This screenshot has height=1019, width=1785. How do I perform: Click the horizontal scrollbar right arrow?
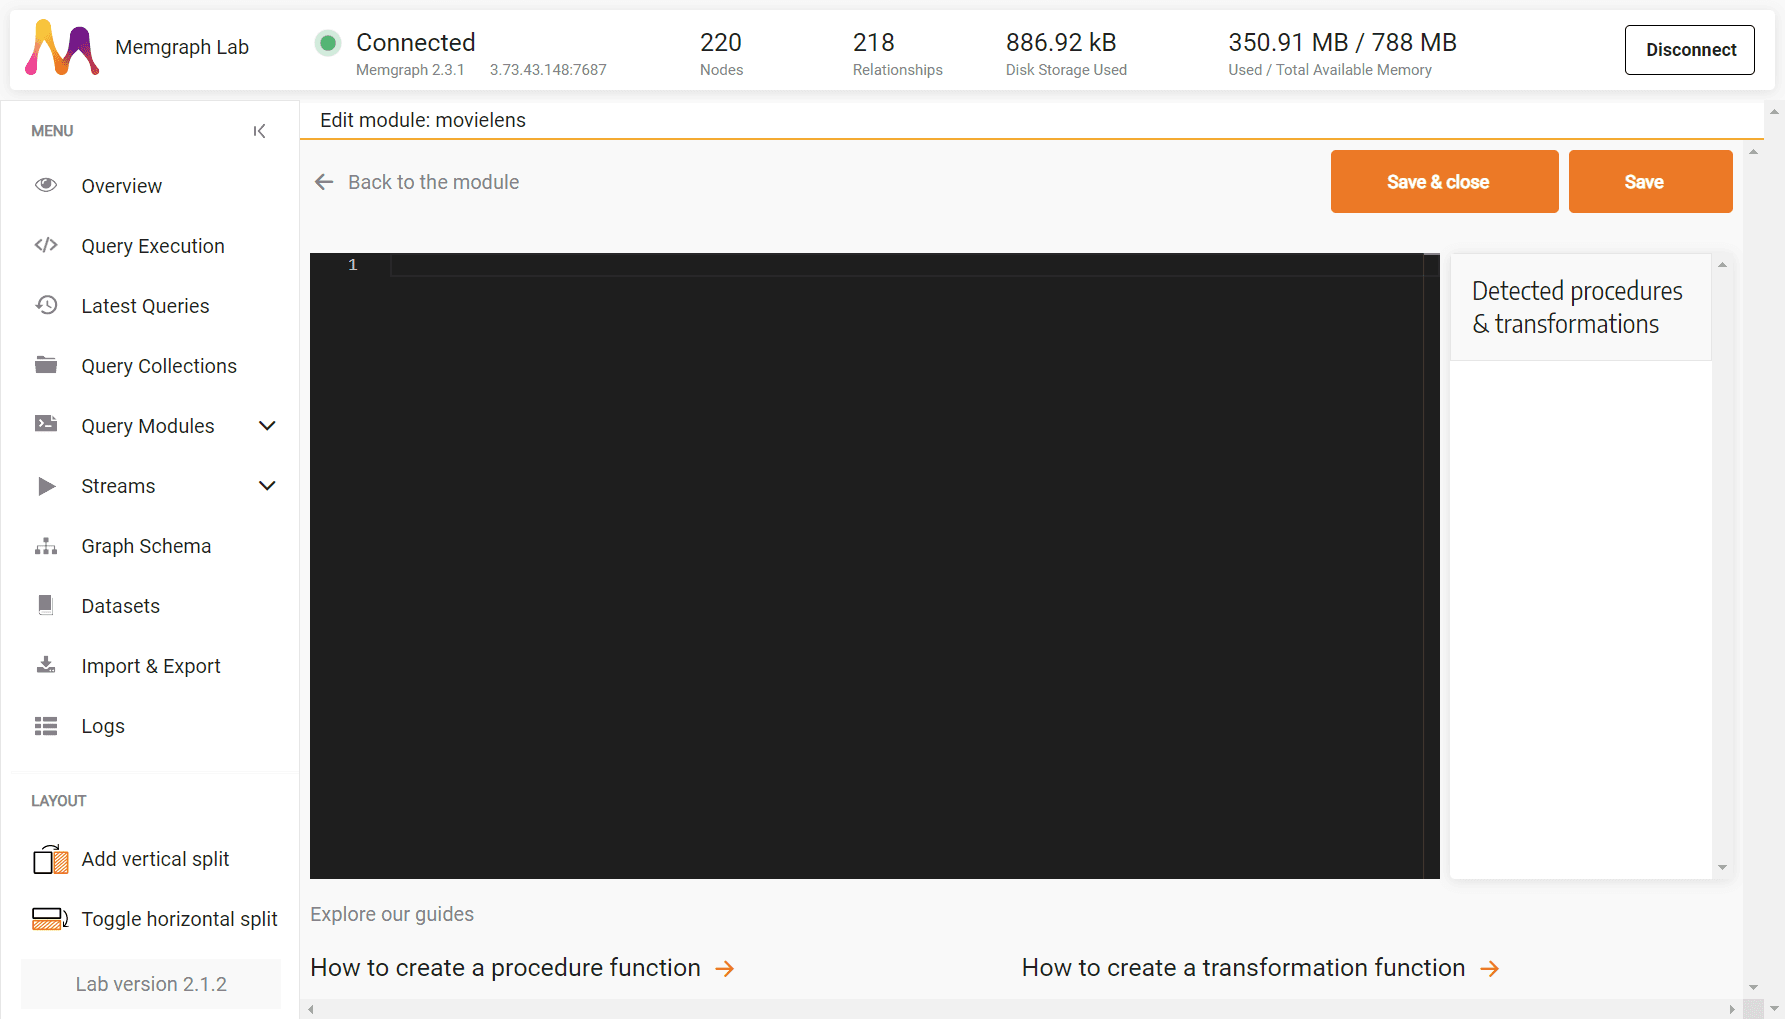click(x=1732, y=1009)
